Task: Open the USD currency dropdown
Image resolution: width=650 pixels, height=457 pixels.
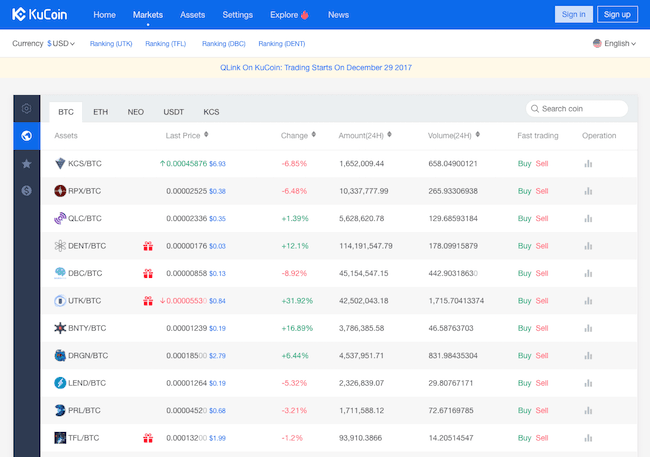Action: click(x=61, y=44)
